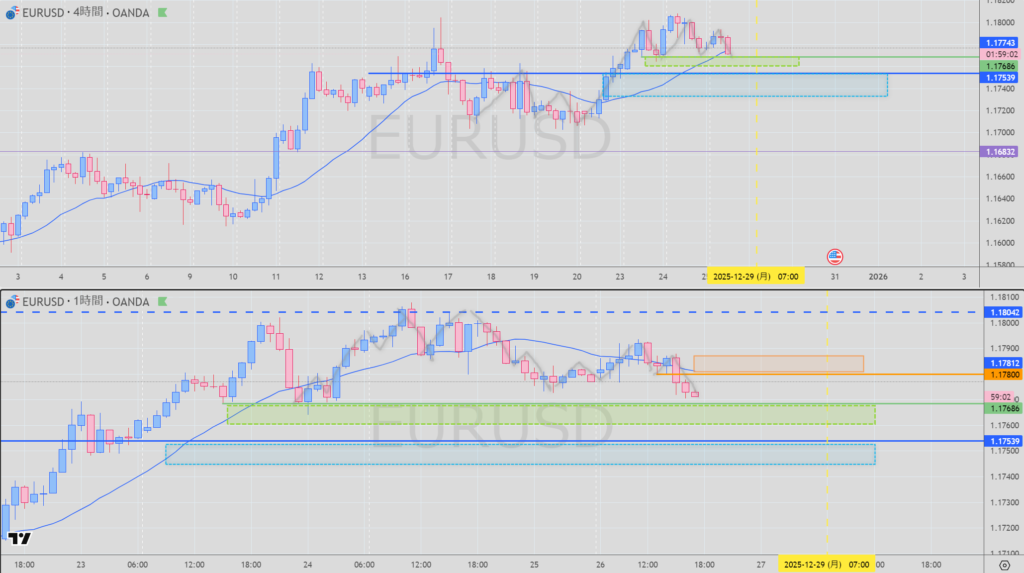
Task: Click the EURUSD flag icon on 4-hour chart
Action: [x=11, y=14]
